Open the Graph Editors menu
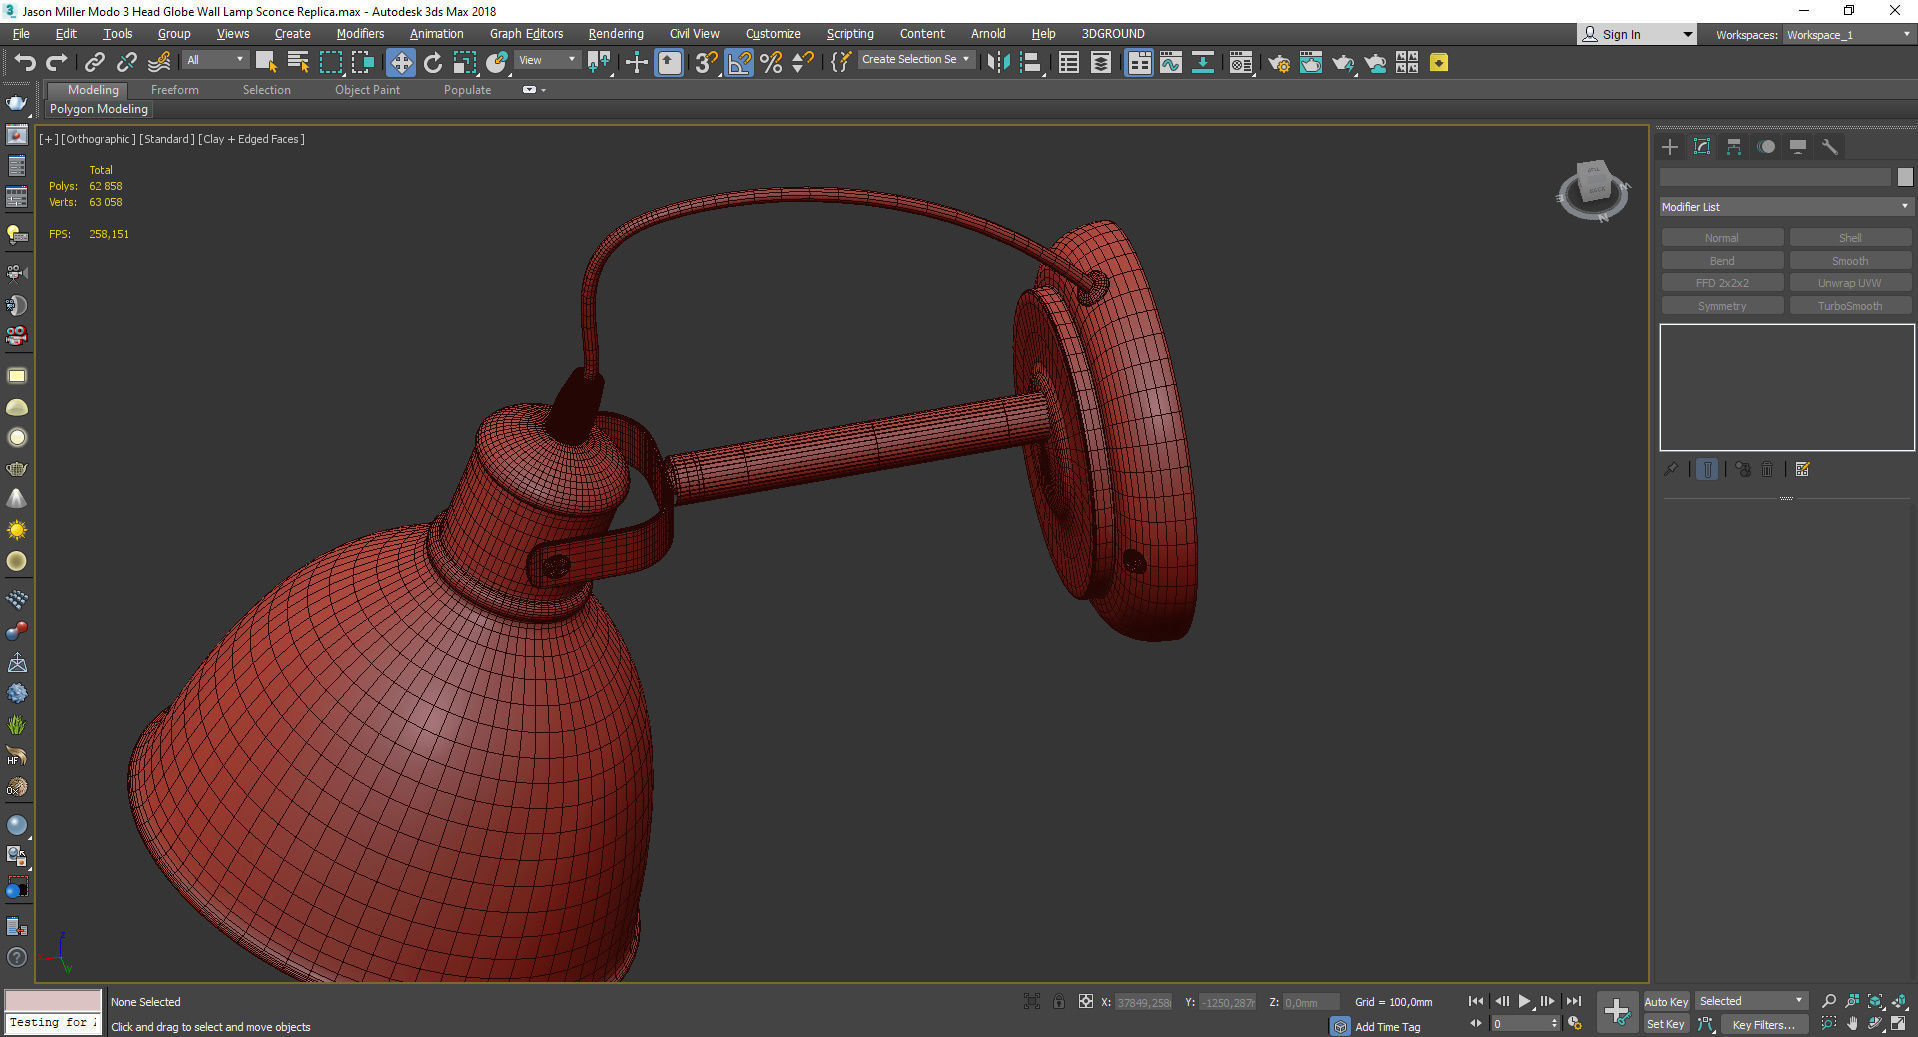 pos(527,34)
